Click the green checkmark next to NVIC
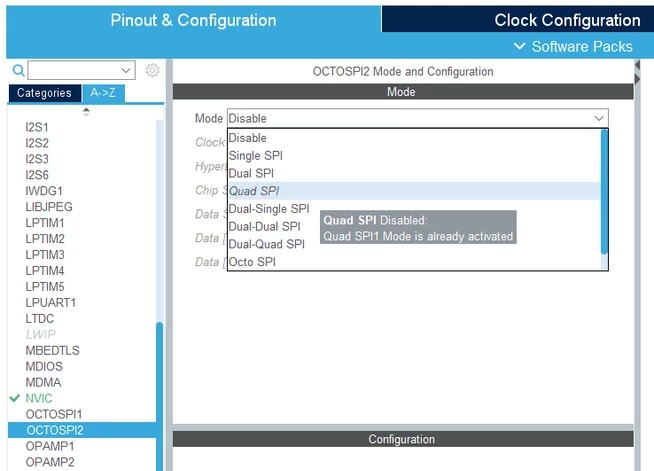Screen dimensions: 654x471 15,398
